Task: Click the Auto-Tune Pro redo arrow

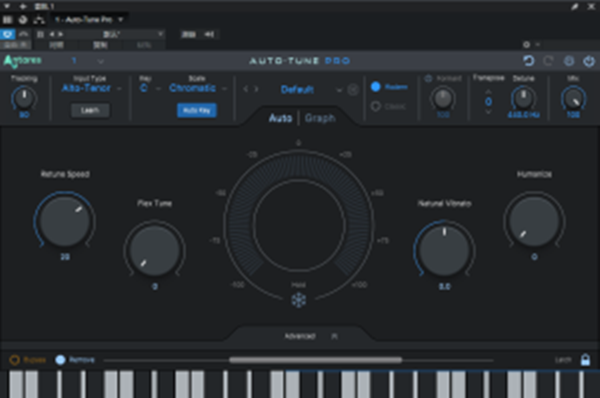Action: (548, 60)
